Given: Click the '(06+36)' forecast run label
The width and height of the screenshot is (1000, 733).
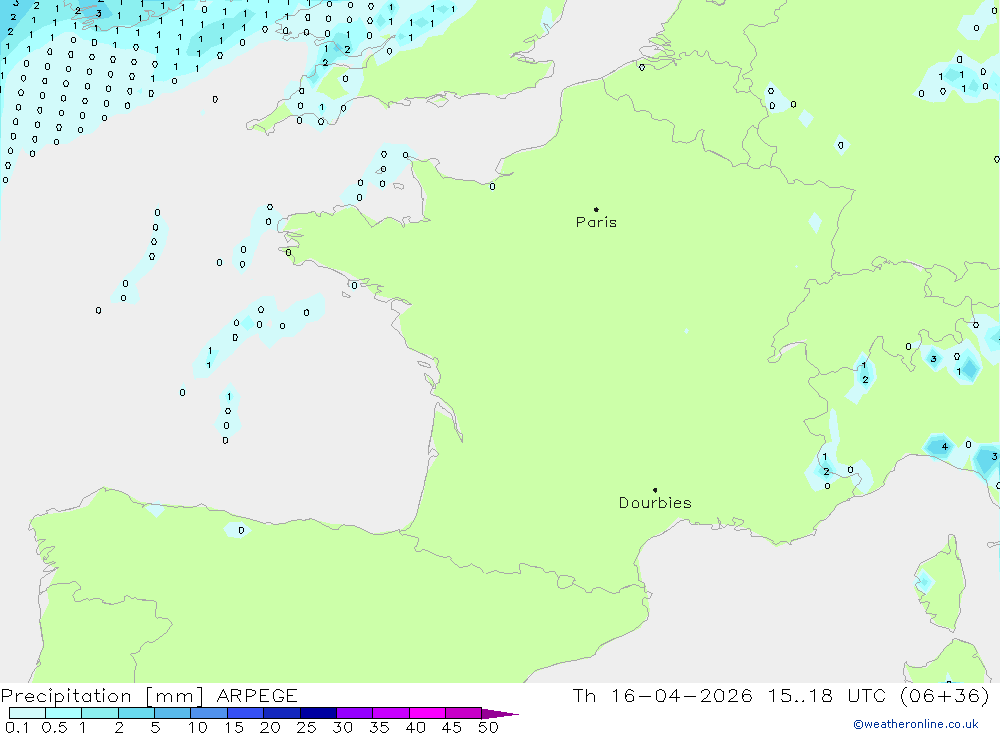Looking at the screenshot, I should 945,695.
